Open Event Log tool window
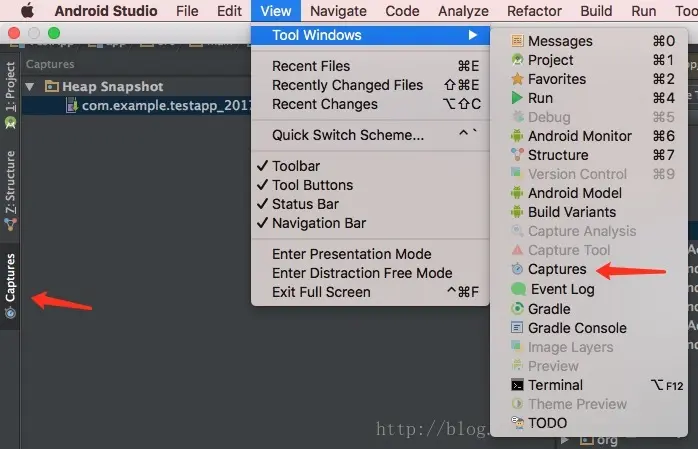 [589, 289]
